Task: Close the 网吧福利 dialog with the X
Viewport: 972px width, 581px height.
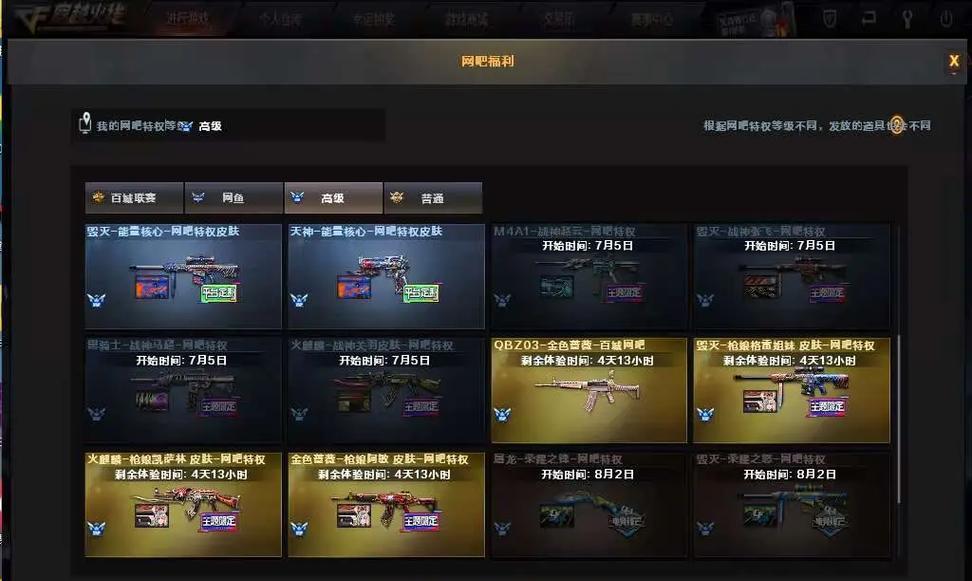Action: pos(953,61)
